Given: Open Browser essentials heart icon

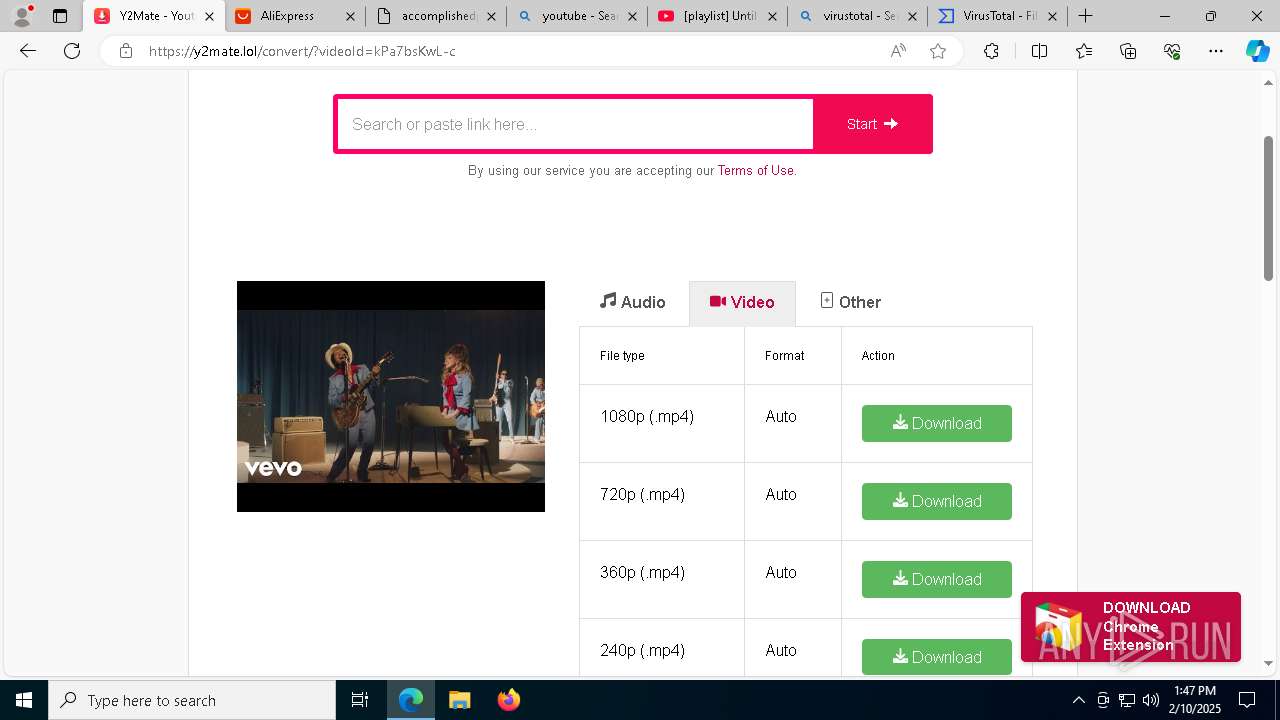Looking at the screenshot, I should click(1172, 51).
